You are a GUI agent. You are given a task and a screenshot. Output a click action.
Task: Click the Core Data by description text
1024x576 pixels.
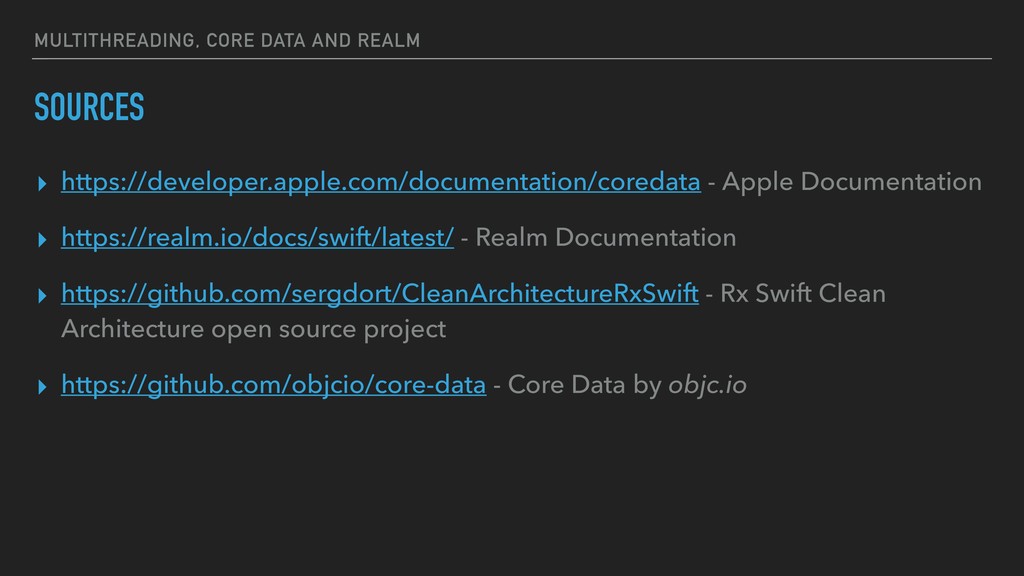[x=584, y=385]
